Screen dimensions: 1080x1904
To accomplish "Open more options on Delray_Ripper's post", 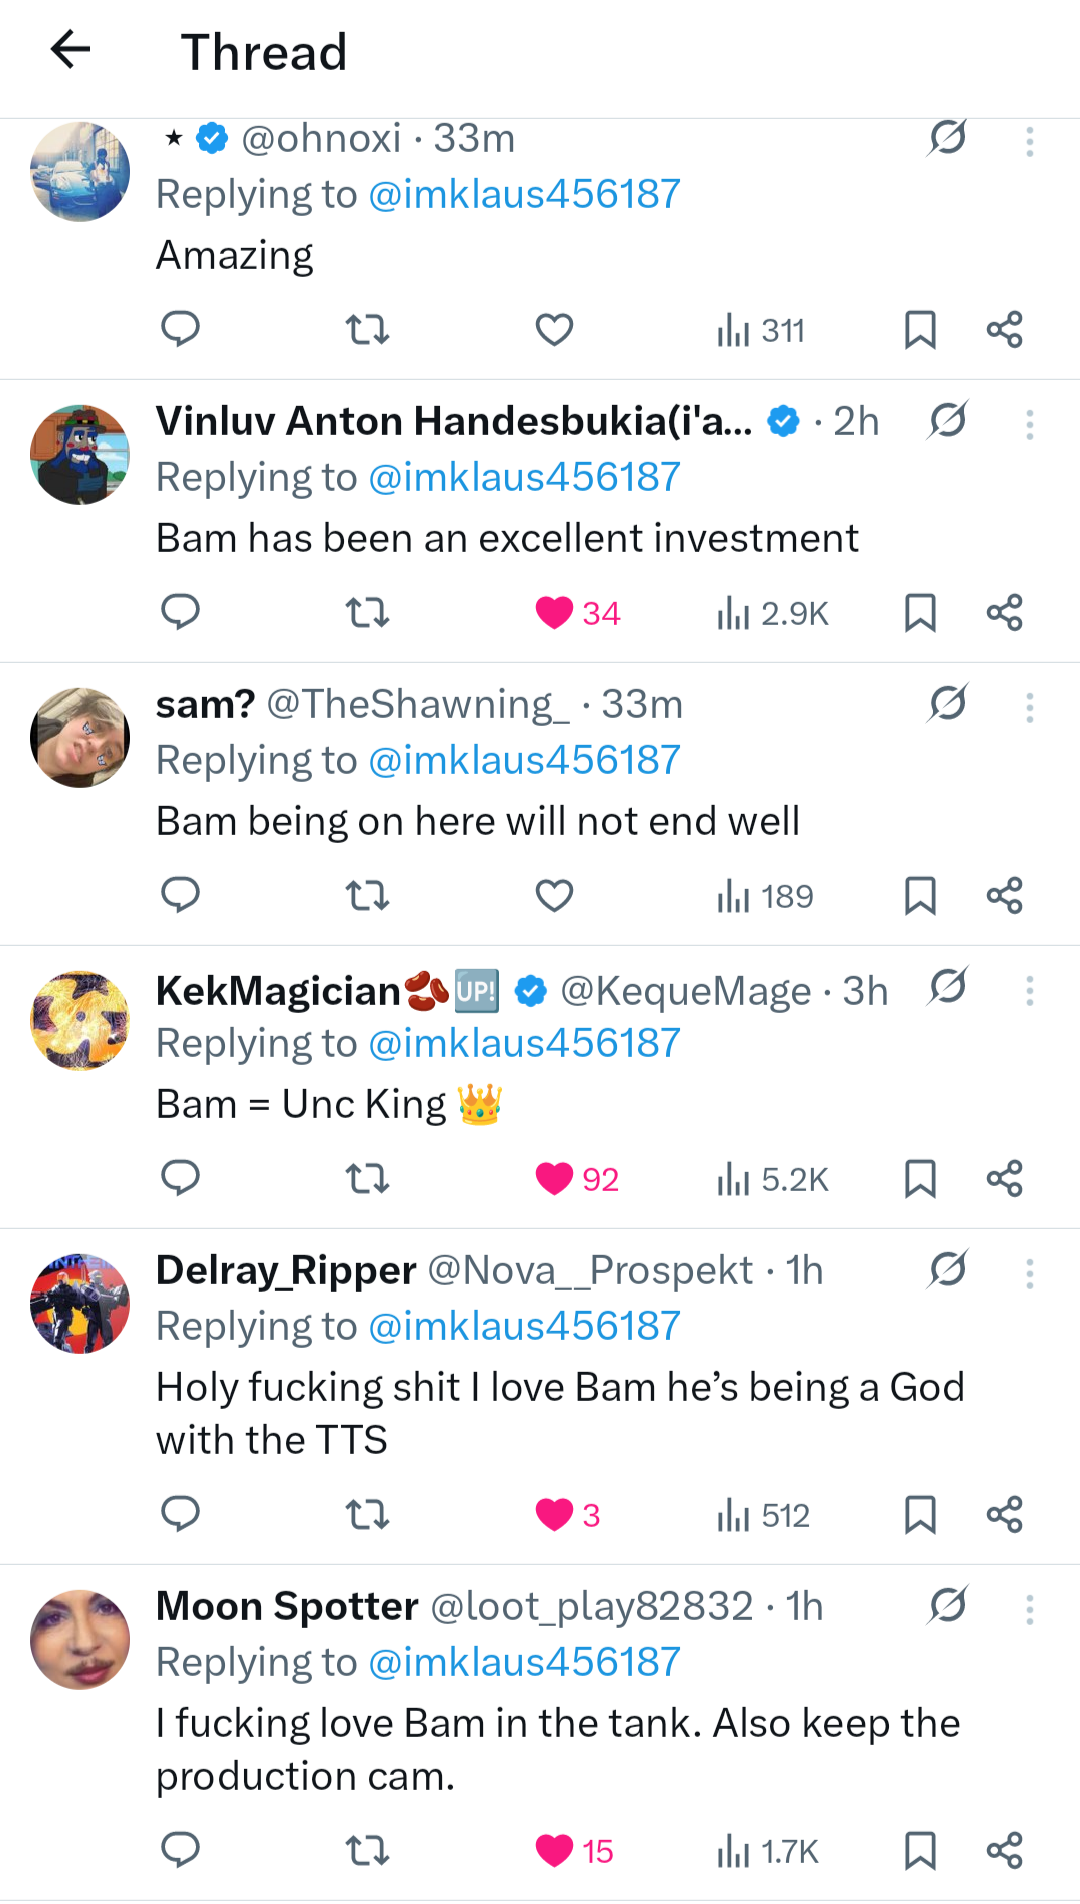I will point(1029,1274).
